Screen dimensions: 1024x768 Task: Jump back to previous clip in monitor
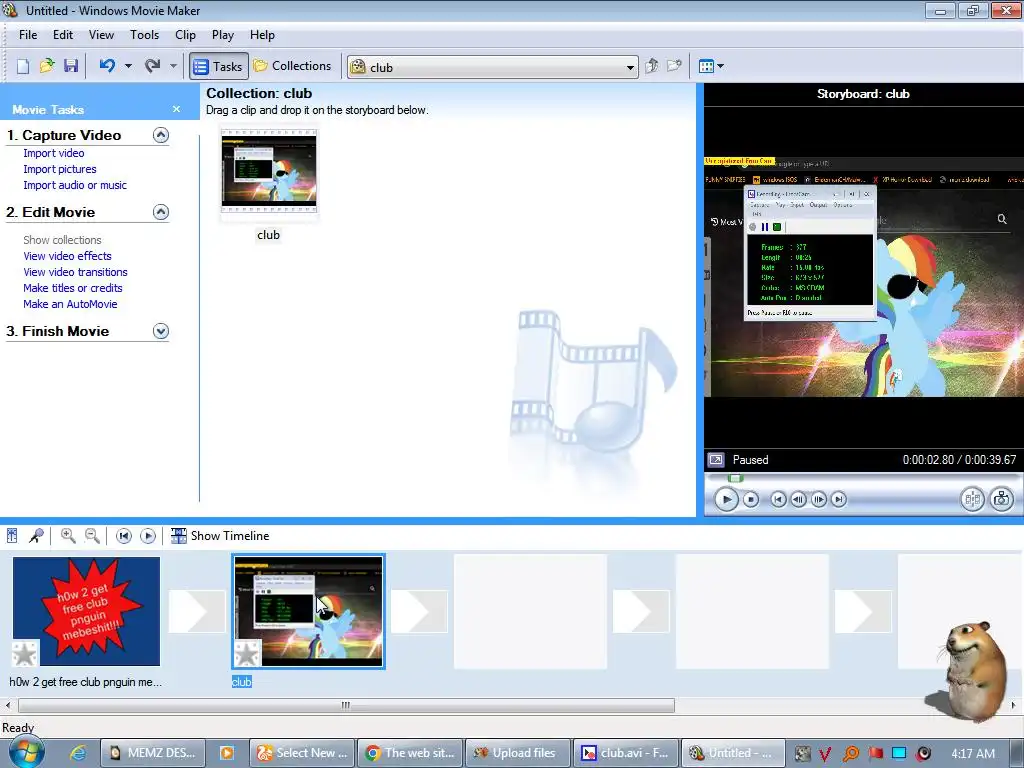point(778,500)
